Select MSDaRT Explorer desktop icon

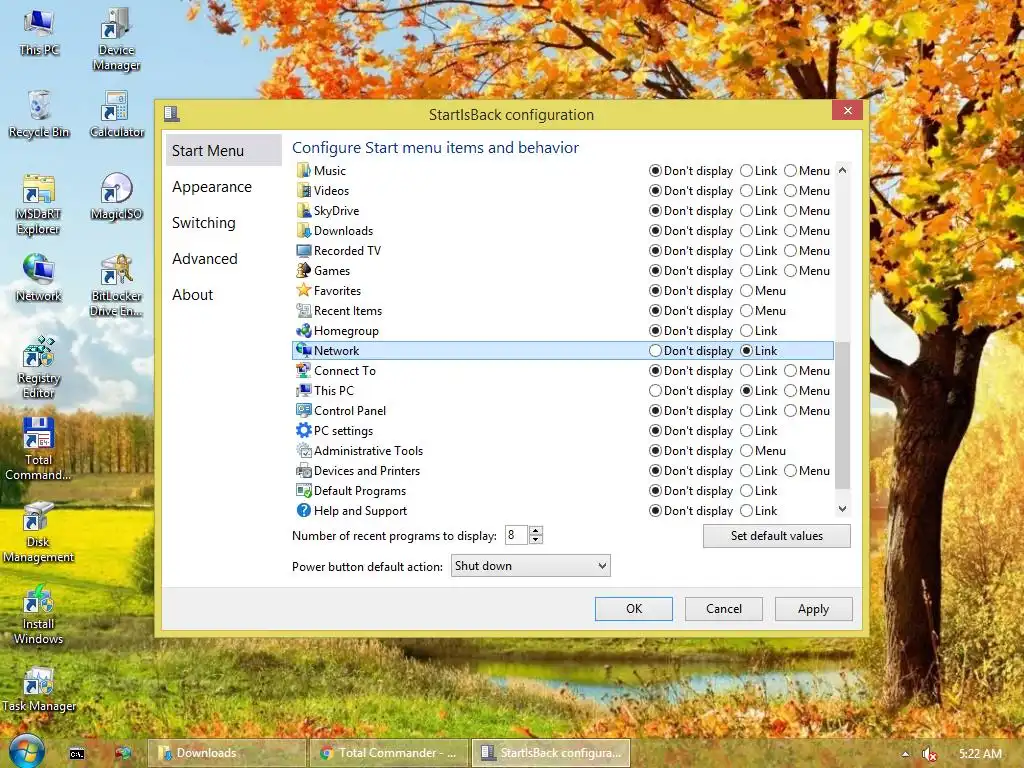click(39, 204)
